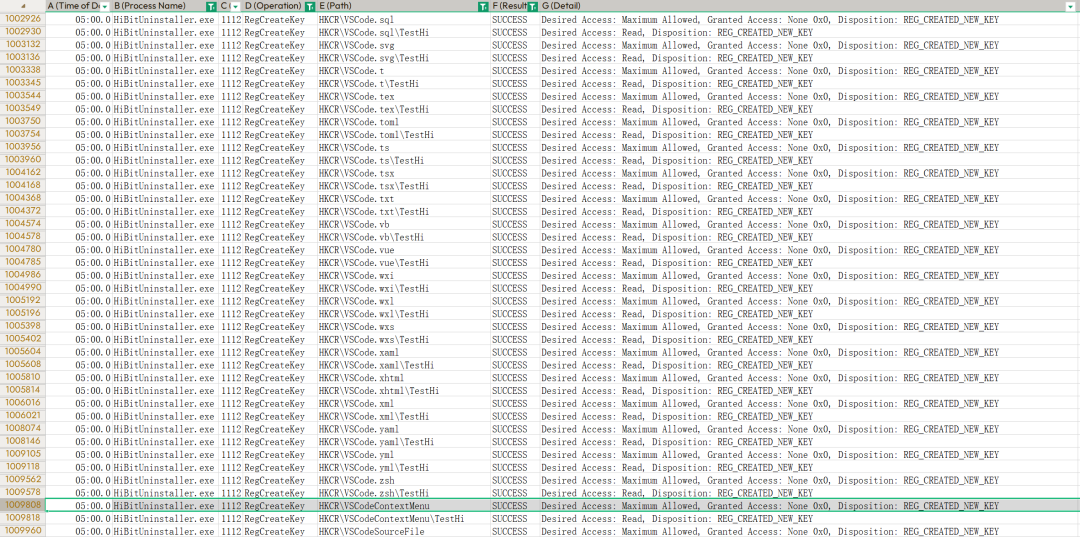The image size is (1080, 537).
Task: Click the HKCR\VSCode.vue\TestHi path cell
Action: pyautogui.click(x=404, y=263)
